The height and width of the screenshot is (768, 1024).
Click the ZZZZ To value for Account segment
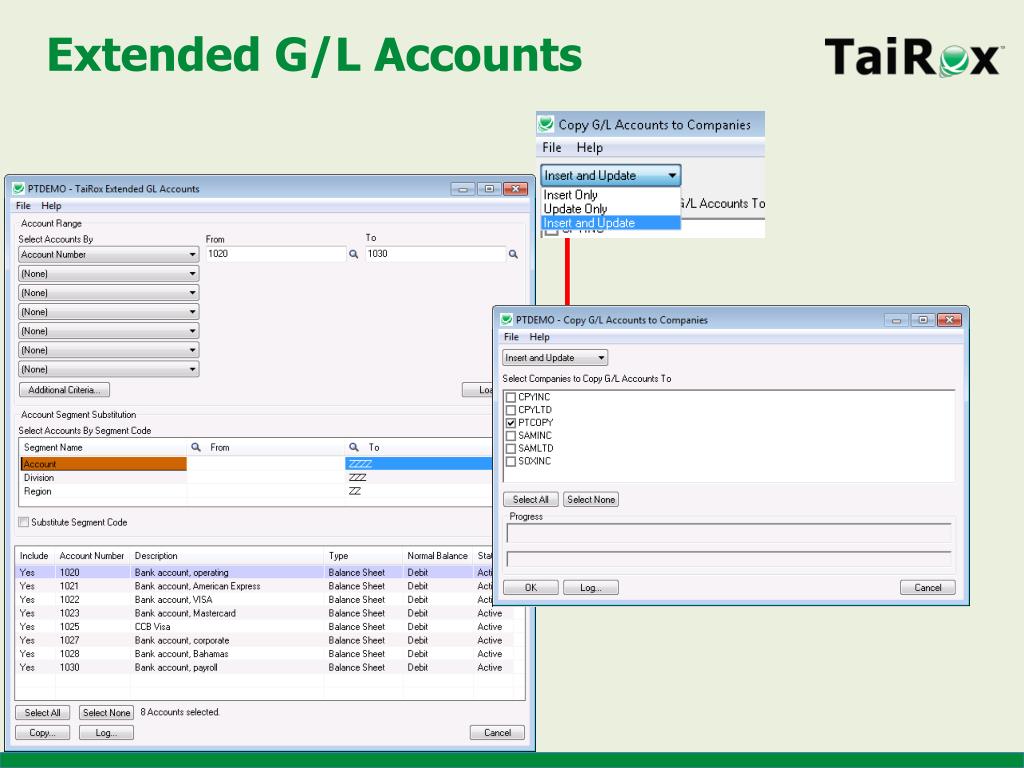click(x=419, y=464)
